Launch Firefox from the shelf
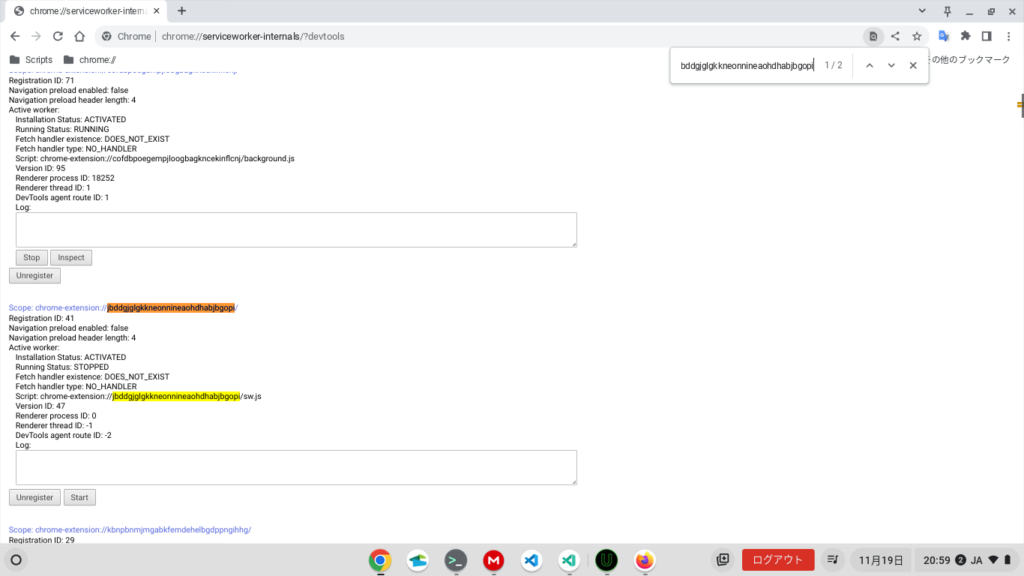This screenshot has height=576, width=1024. [x=644, y=560]
